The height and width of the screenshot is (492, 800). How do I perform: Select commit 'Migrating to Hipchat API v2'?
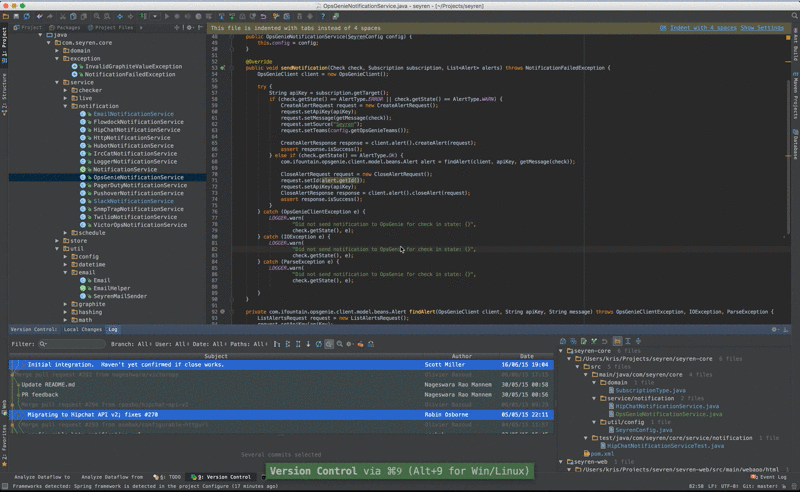282,414
